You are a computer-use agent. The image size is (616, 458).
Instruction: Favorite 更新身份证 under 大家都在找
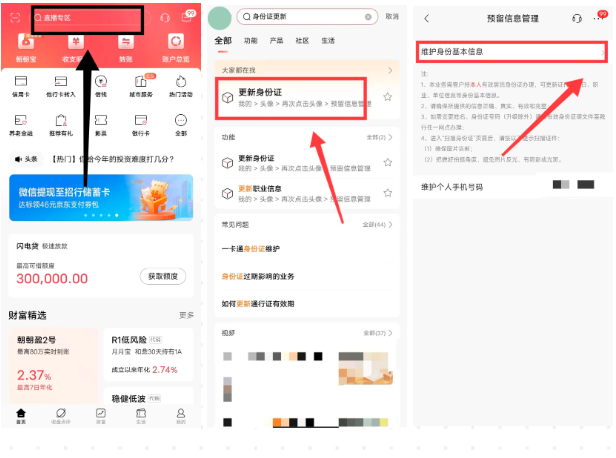coord(388,97)
